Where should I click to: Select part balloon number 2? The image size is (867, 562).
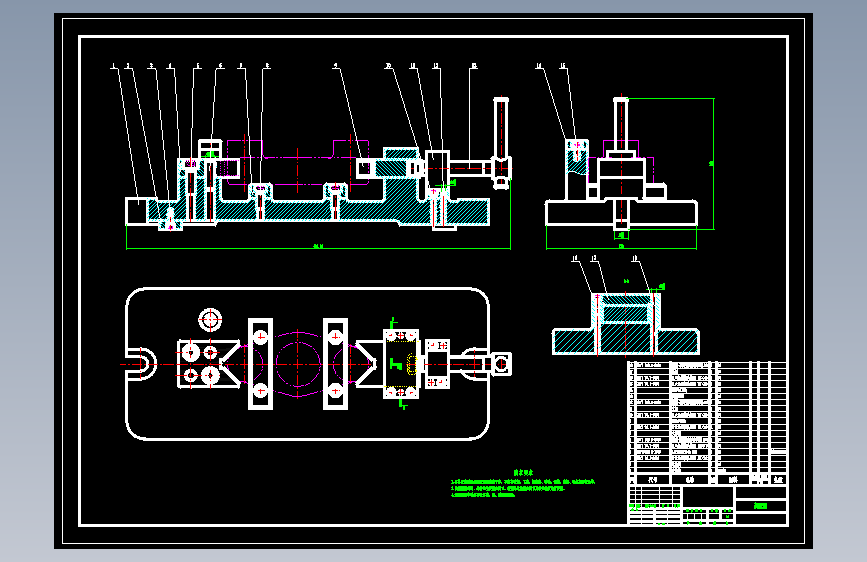pos(128,66)
